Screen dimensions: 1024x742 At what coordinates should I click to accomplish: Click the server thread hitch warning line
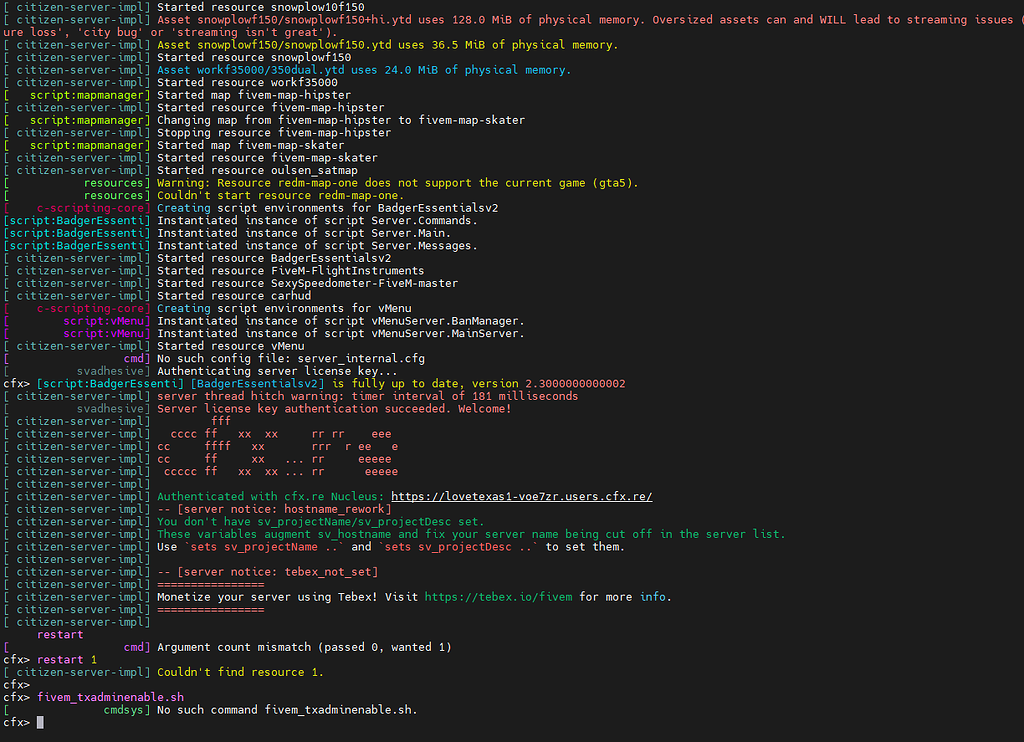pos(367,396)
